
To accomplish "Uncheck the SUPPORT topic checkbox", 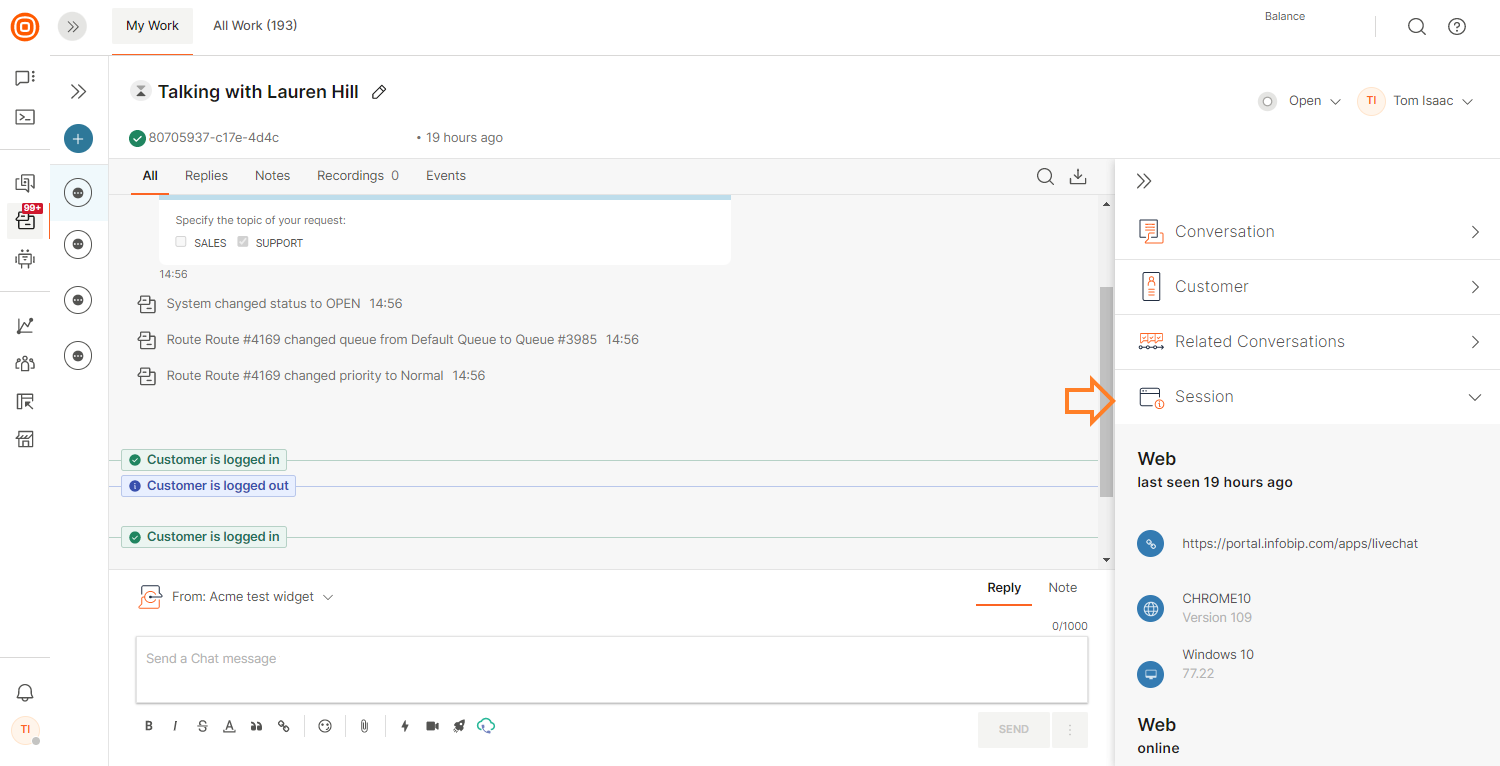I will [x=243, y=242].
